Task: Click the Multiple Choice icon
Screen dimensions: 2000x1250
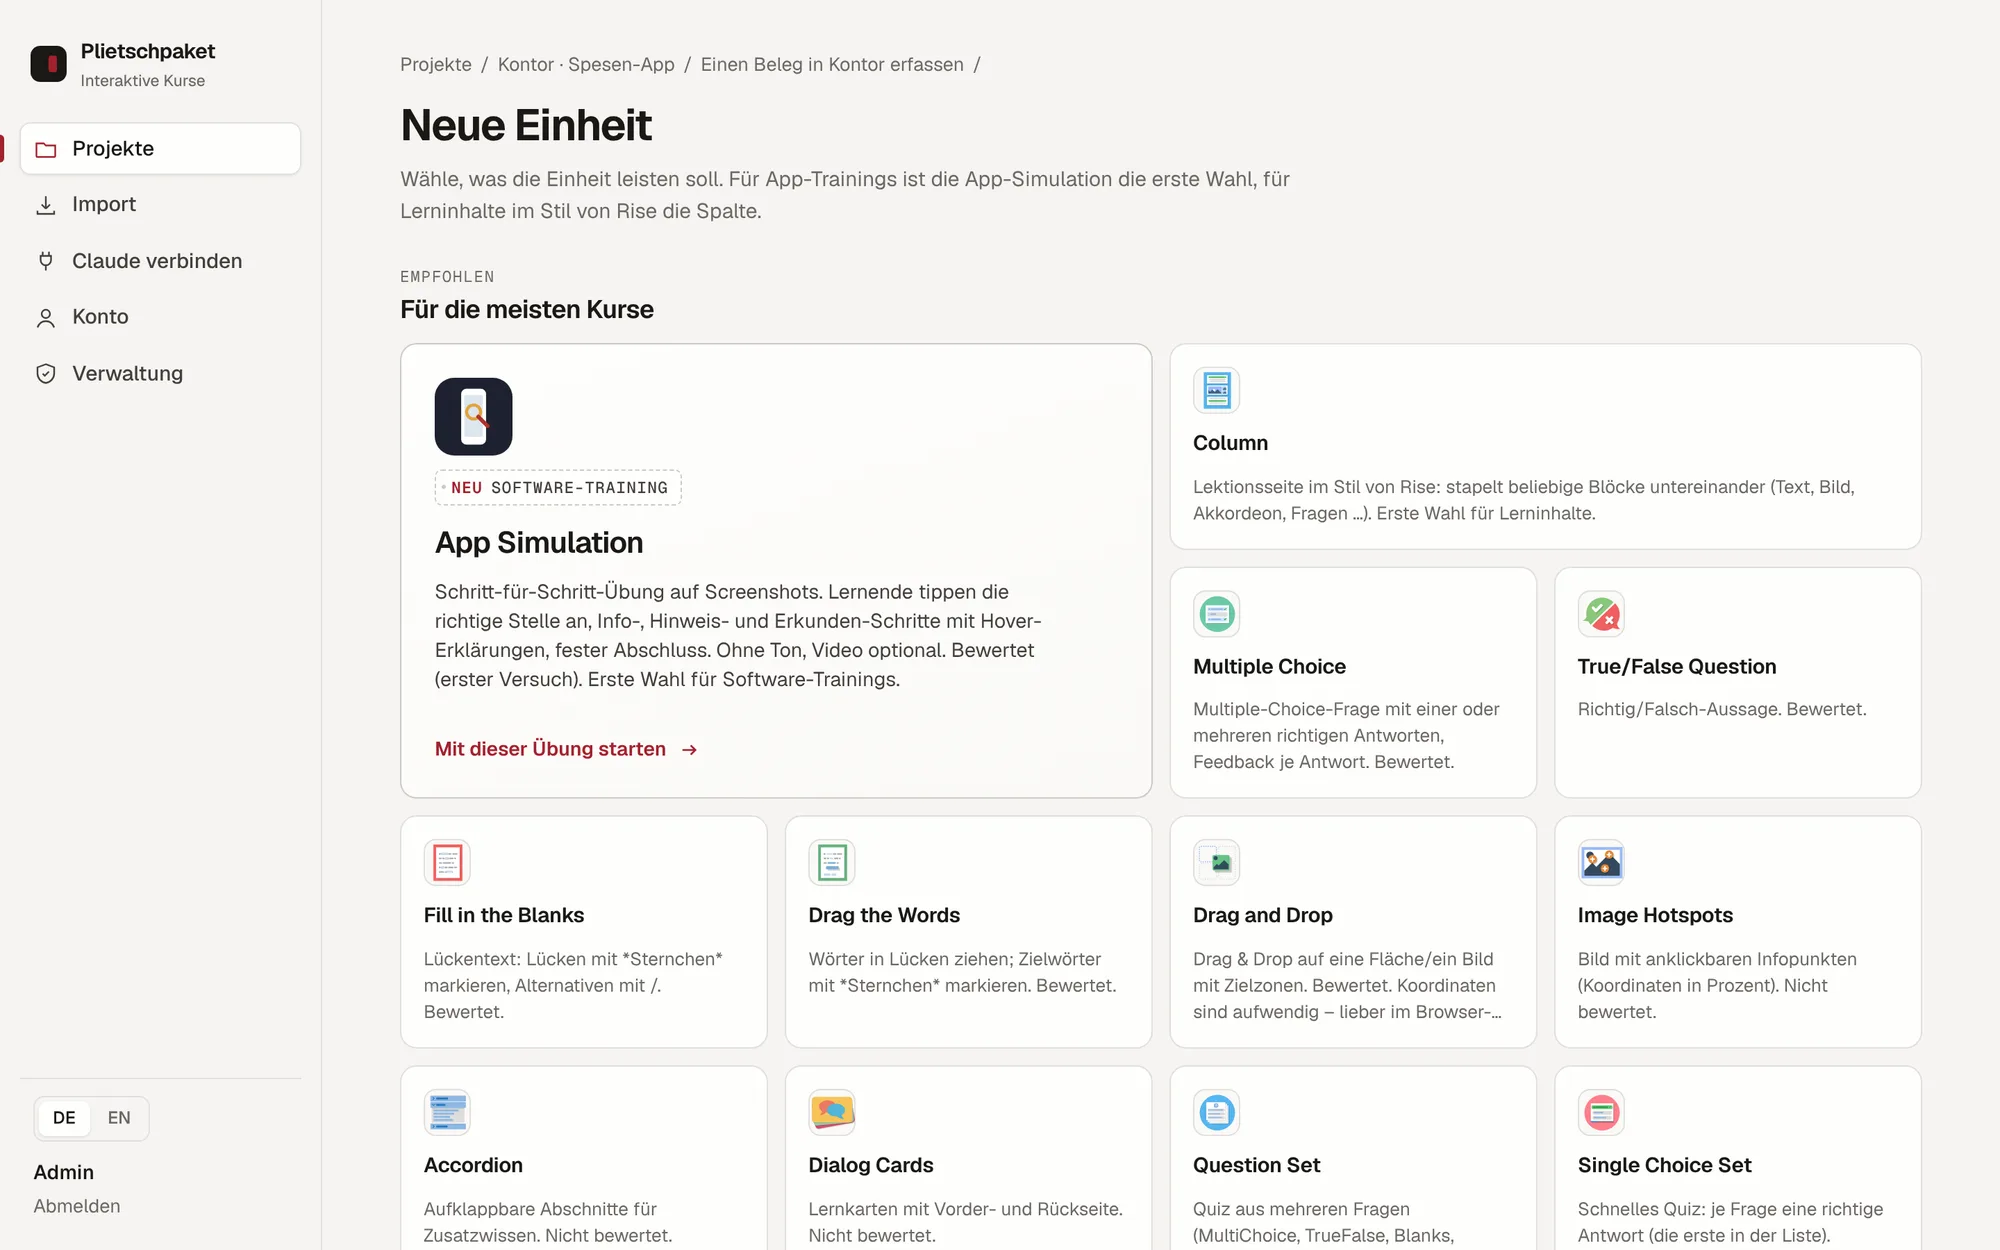Action: (1216, 614)
